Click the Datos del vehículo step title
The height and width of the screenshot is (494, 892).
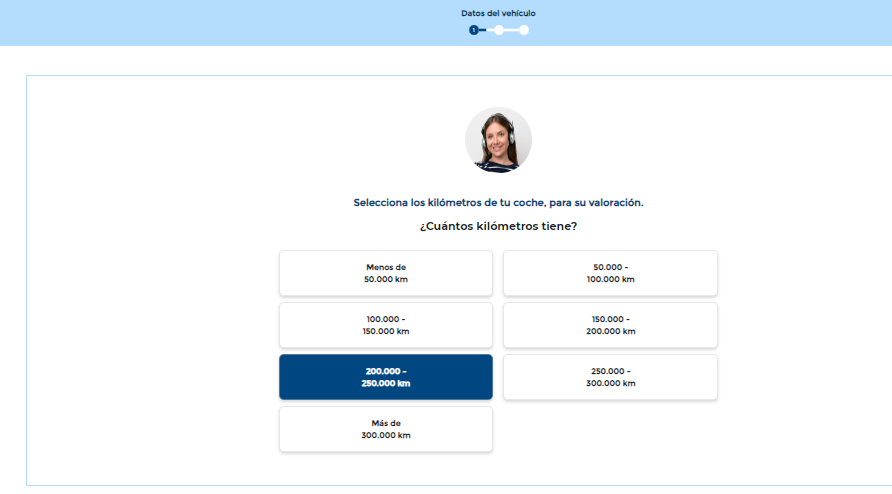498,14
